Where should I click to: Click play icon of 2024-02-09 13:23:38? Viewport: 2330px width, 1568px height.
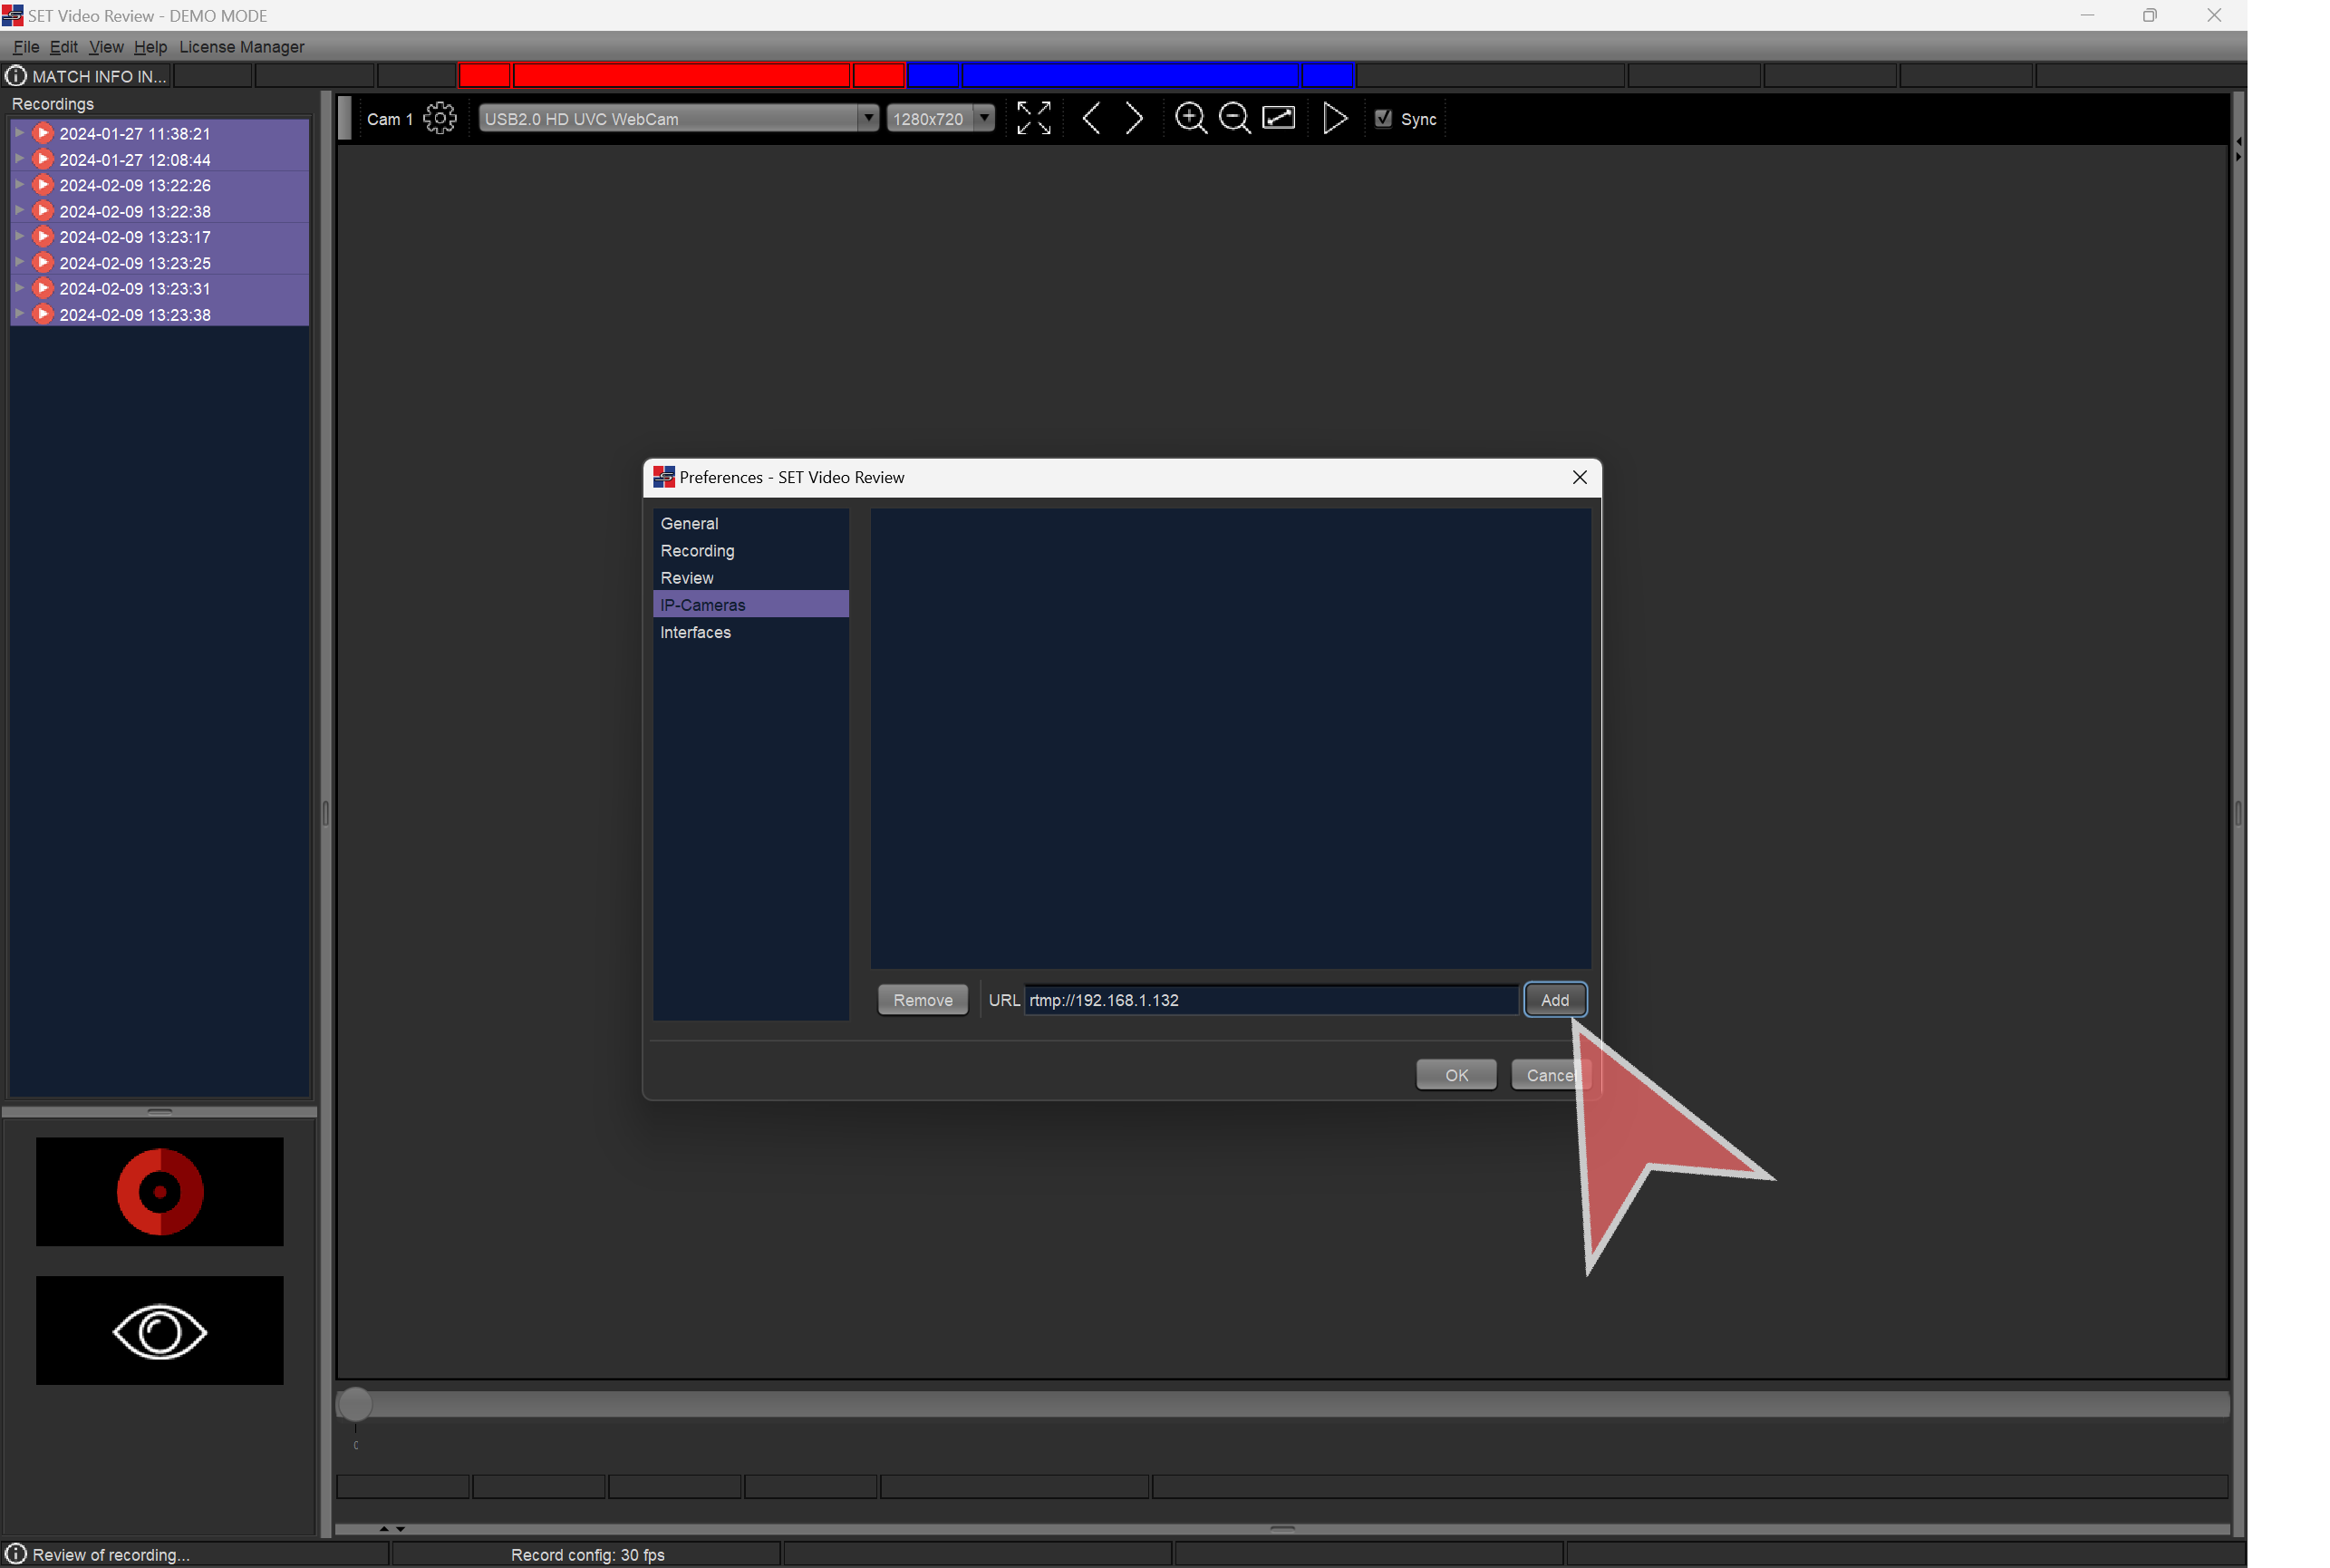point(43,314)
